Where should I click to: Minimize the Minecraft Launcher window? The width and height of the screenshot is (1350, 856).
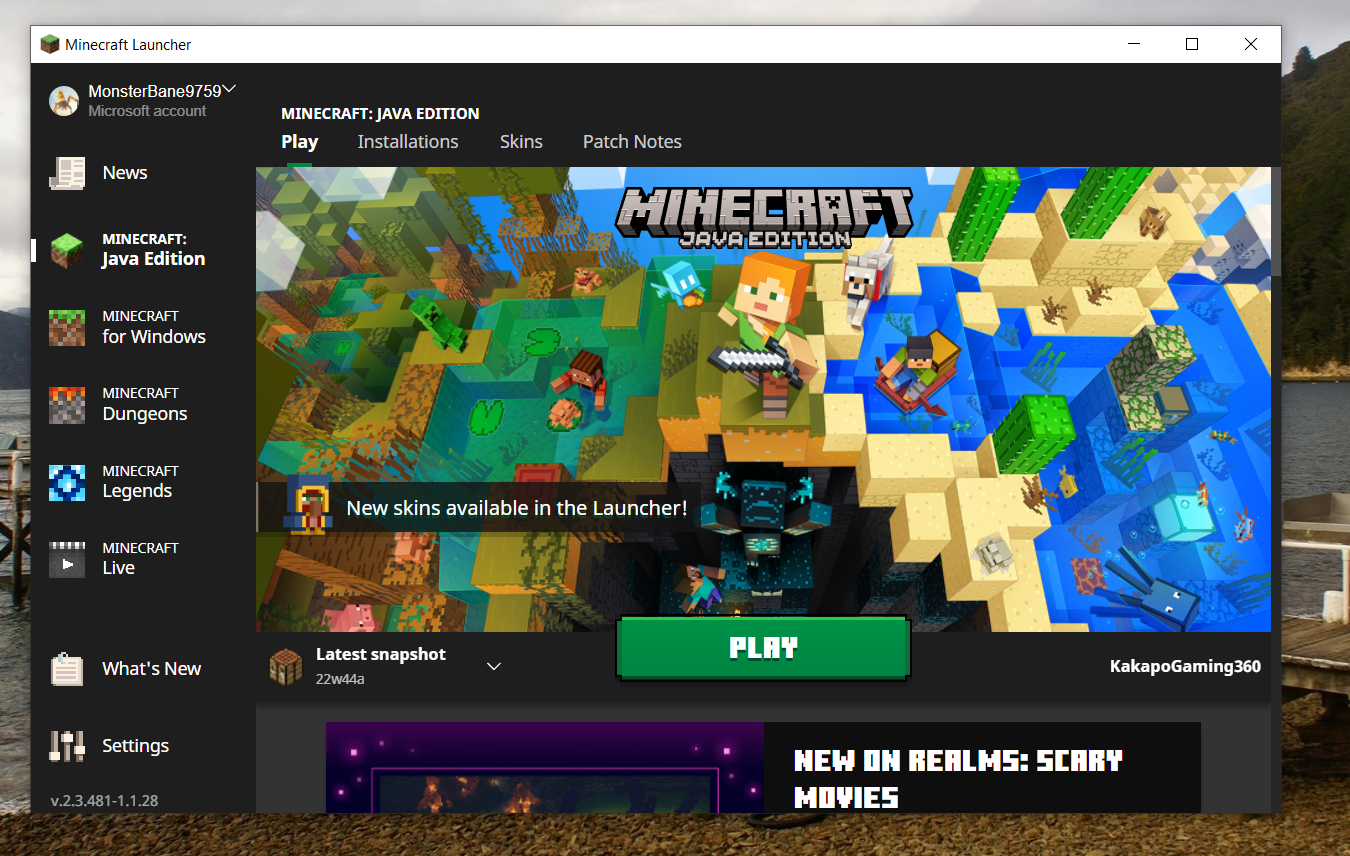1134,44
